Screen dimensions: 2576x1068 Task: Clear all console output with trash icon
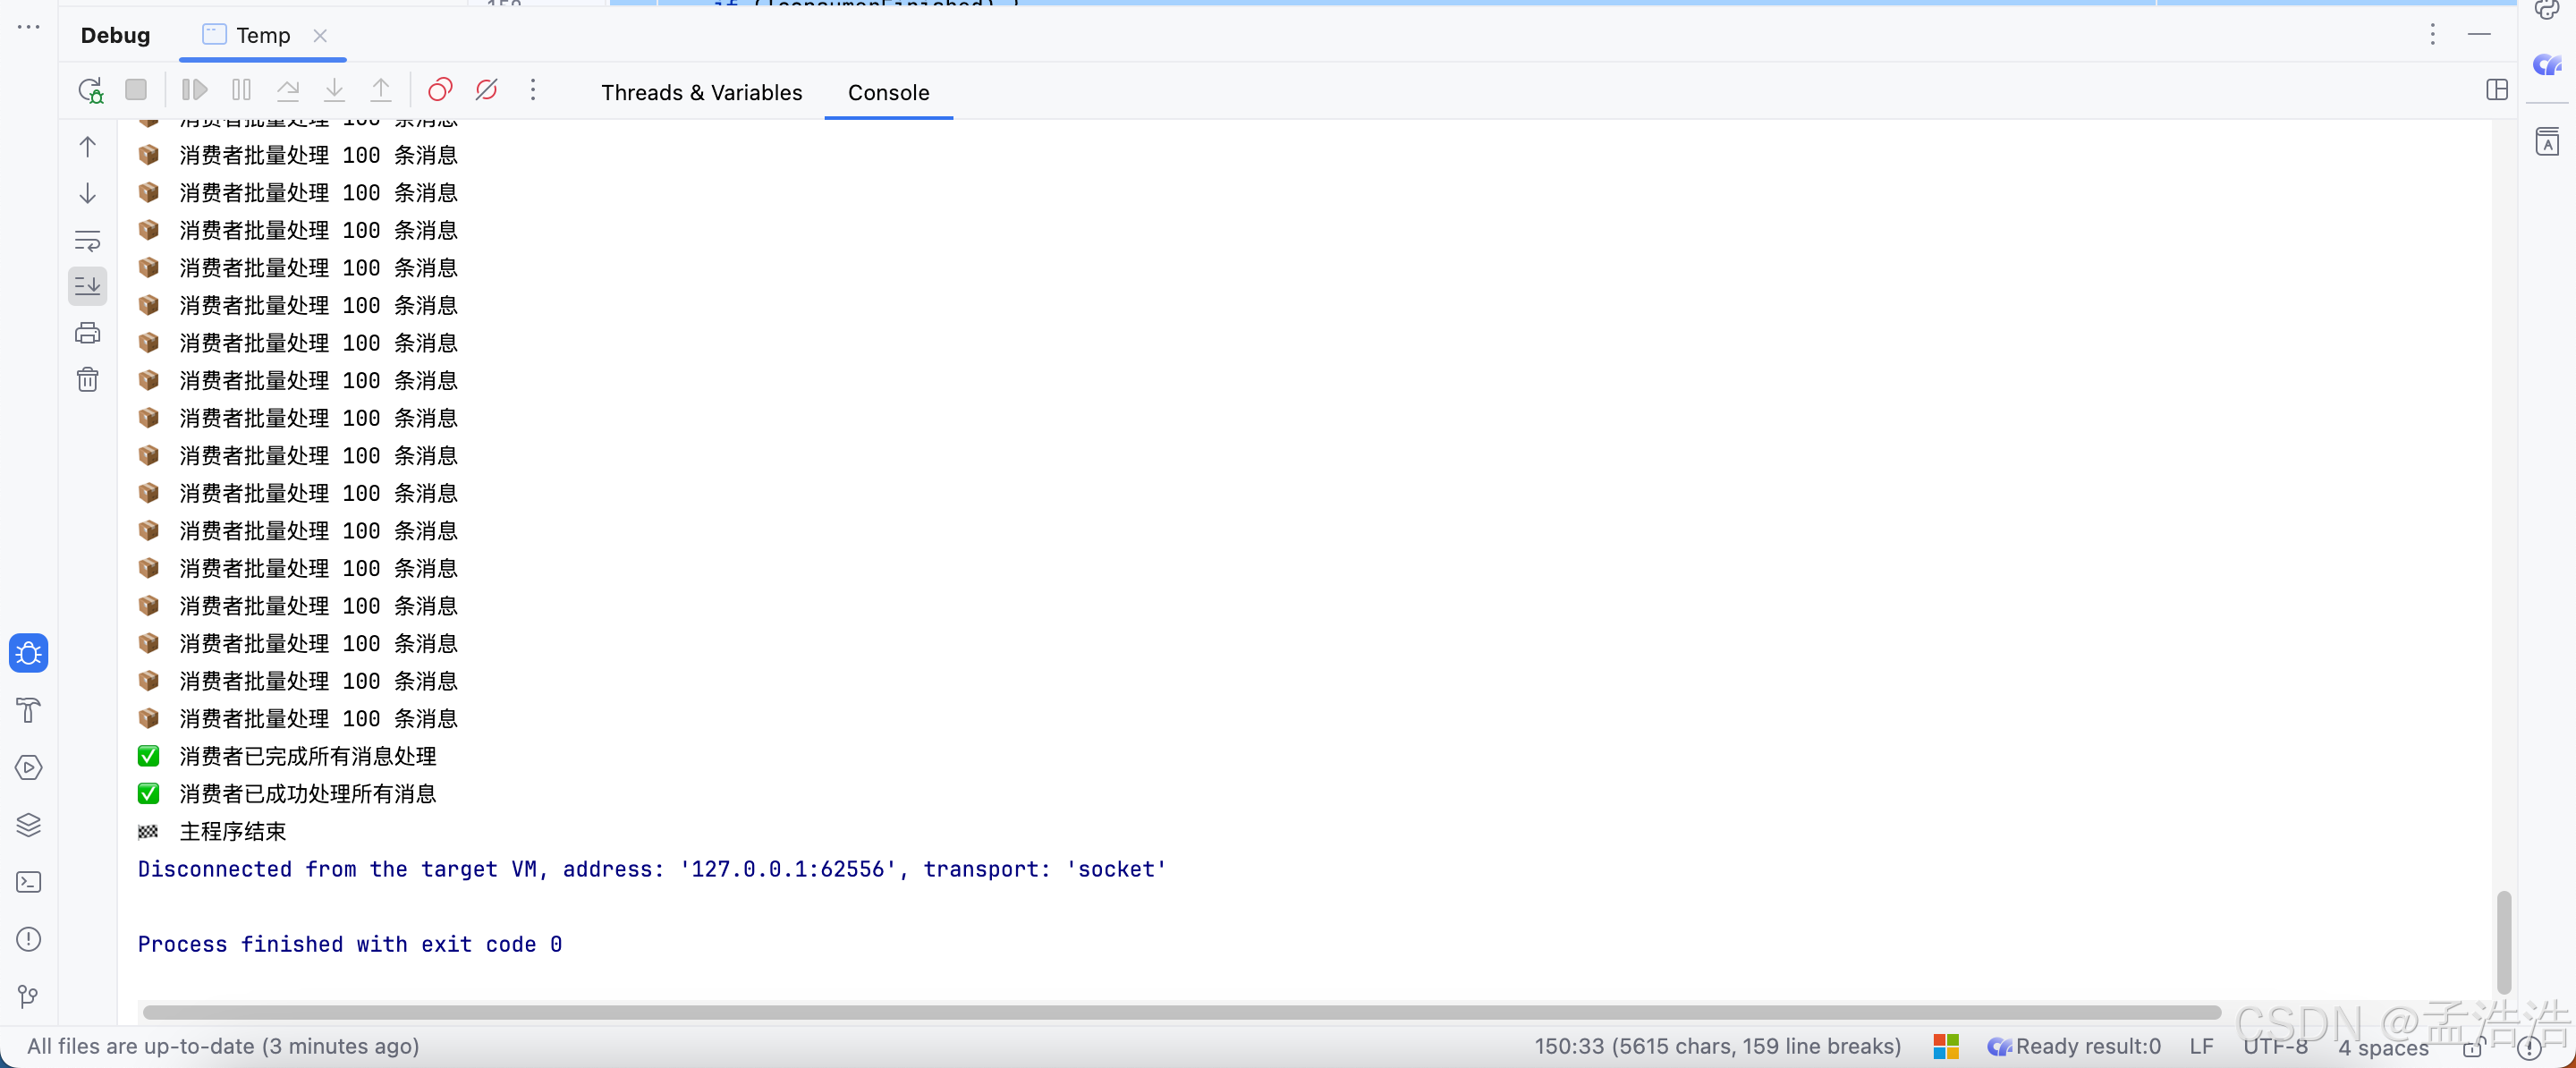(x=88, y=380)
